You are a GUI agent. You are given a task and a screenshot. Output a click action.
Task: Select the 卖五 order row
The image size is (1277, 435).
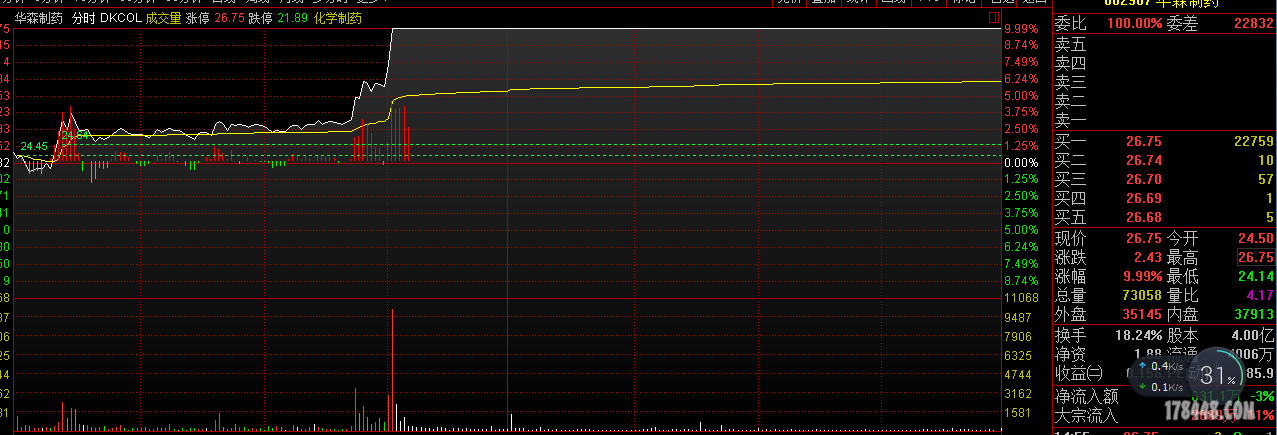click(x=1165, y=44)
